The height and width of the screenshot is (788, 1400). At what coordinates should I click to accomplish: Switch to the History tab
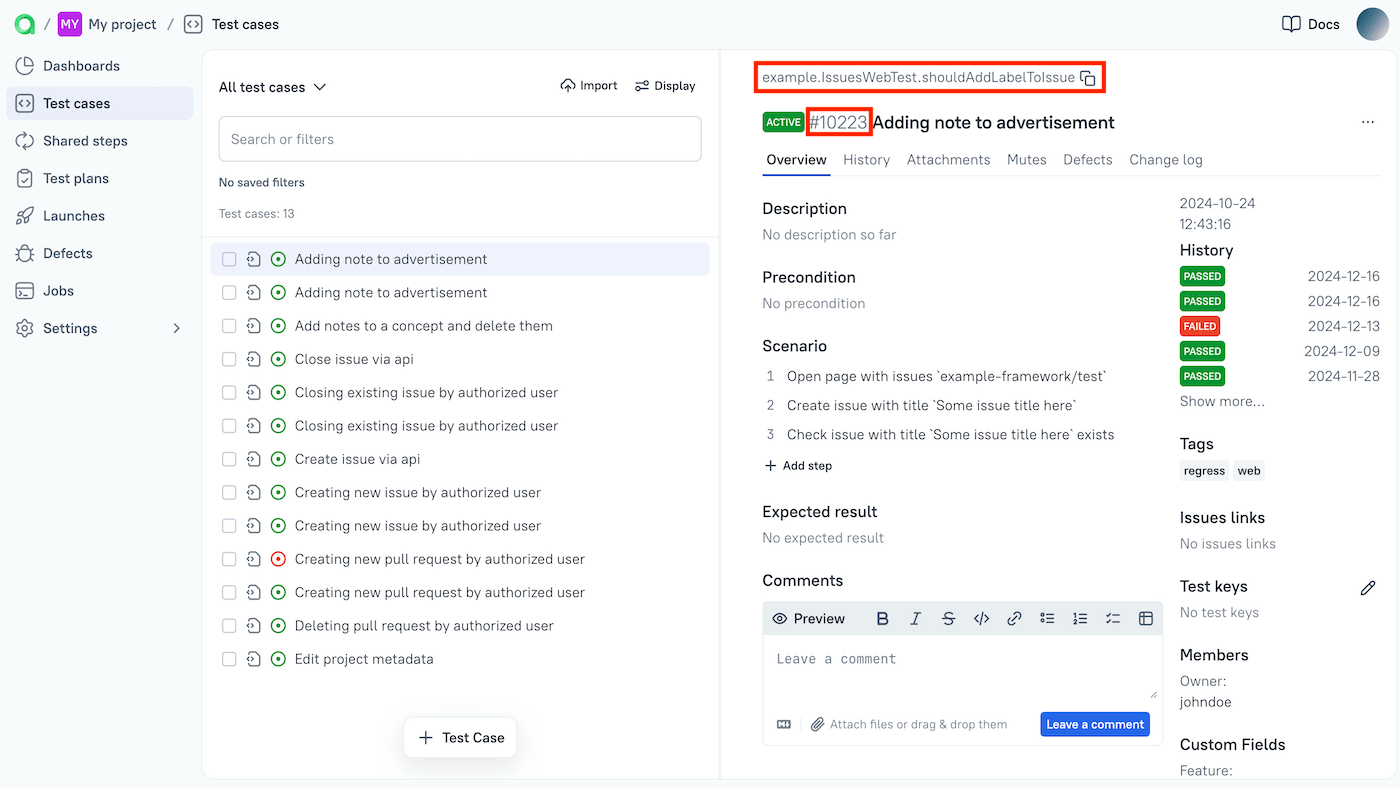click(x=866, y=159)
